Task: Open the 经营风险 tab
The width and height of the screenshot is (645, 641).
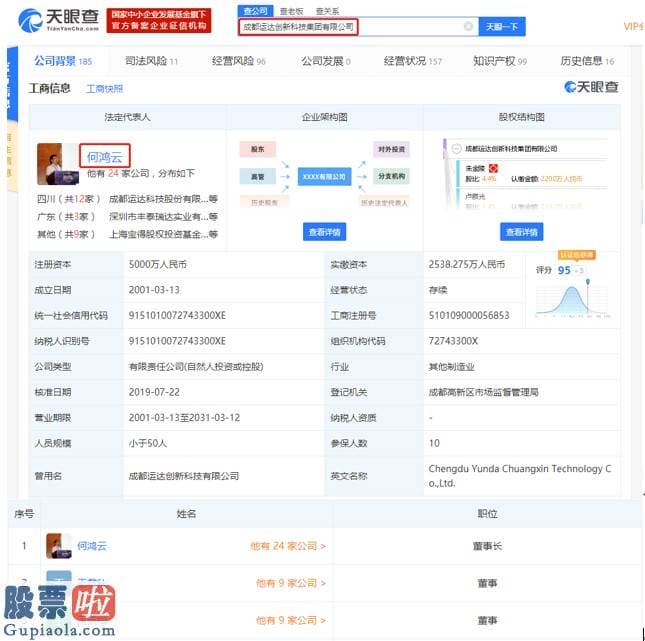Action: [239, 61]
